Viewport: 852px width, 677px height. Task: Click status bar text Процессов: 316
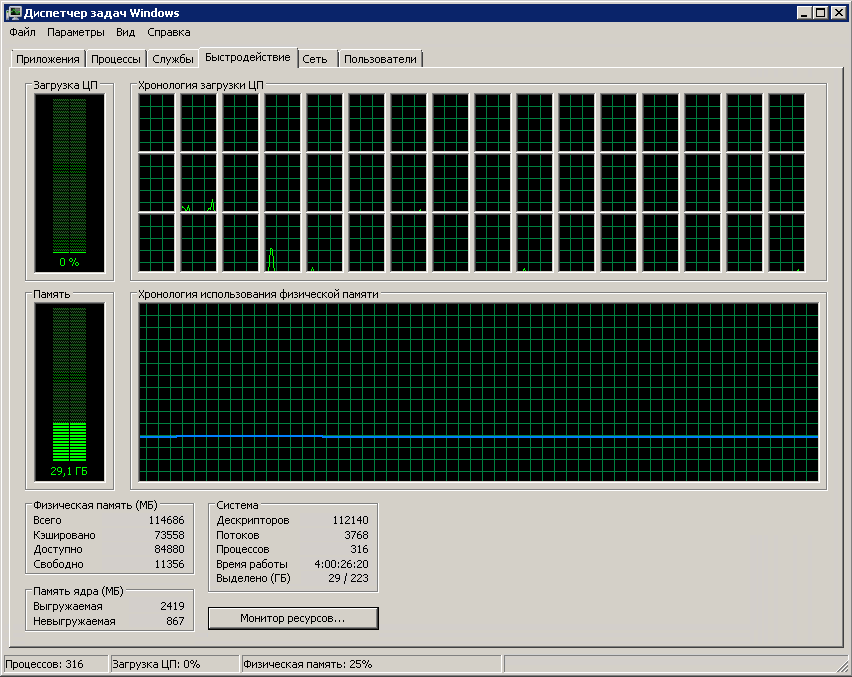pyautogui.click(x=45, y=664)
